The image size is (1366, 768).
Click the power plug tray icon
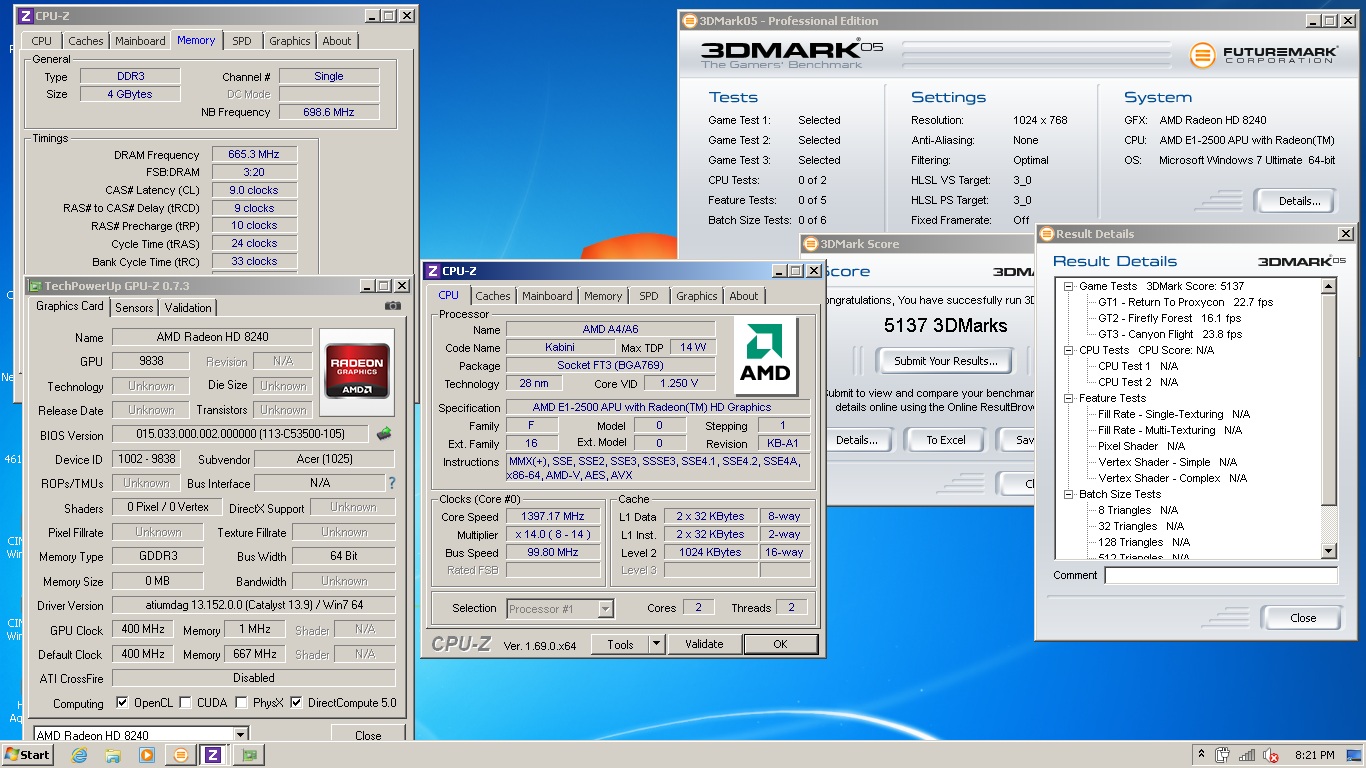point(1221,755)
